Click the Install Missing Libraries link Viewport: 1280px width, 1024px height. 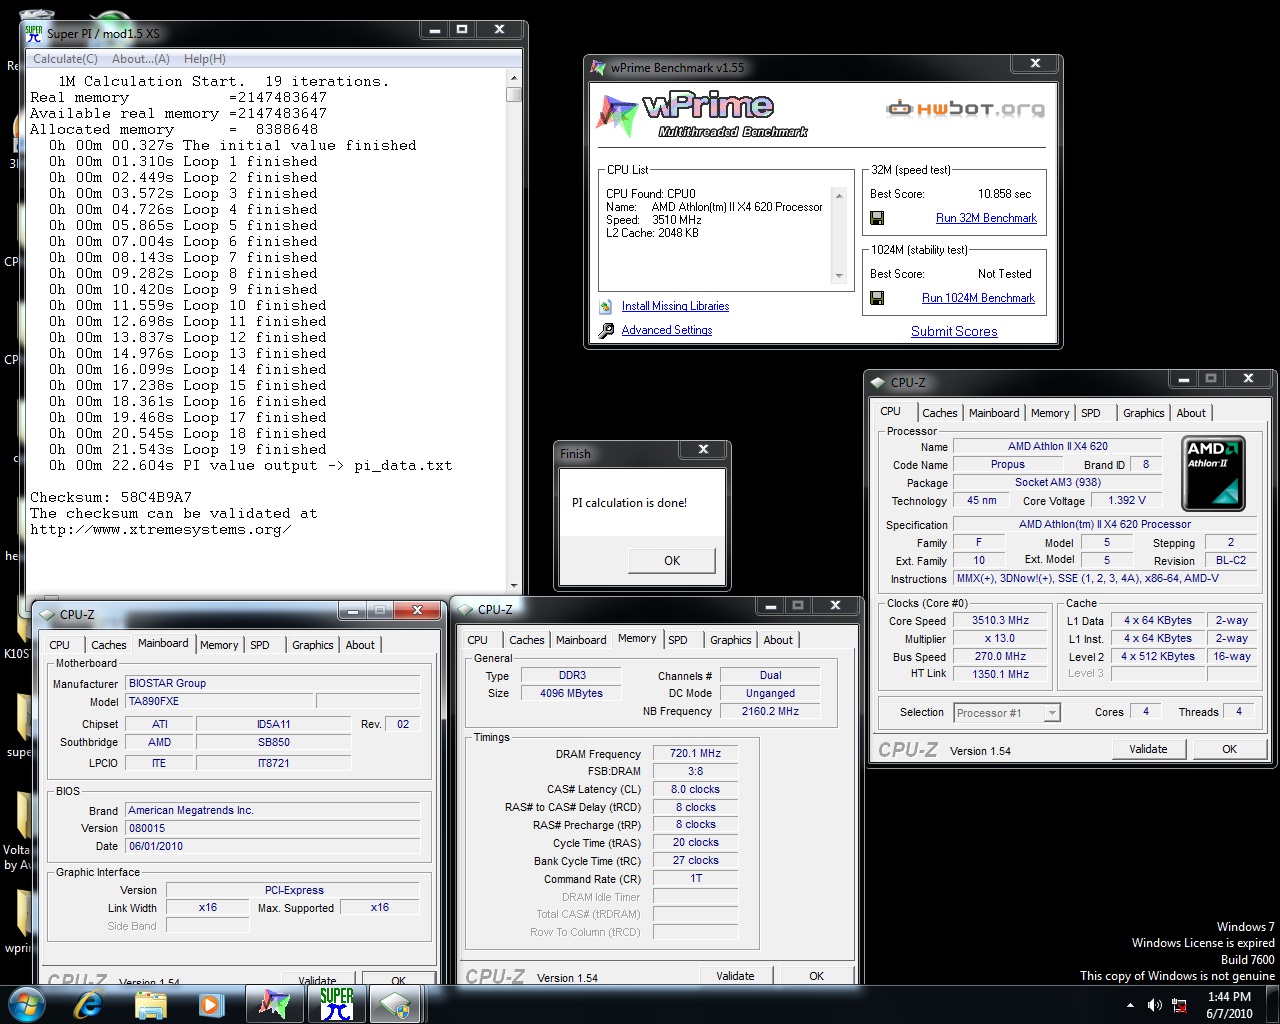pyautogui.click(x=675, y=306)
